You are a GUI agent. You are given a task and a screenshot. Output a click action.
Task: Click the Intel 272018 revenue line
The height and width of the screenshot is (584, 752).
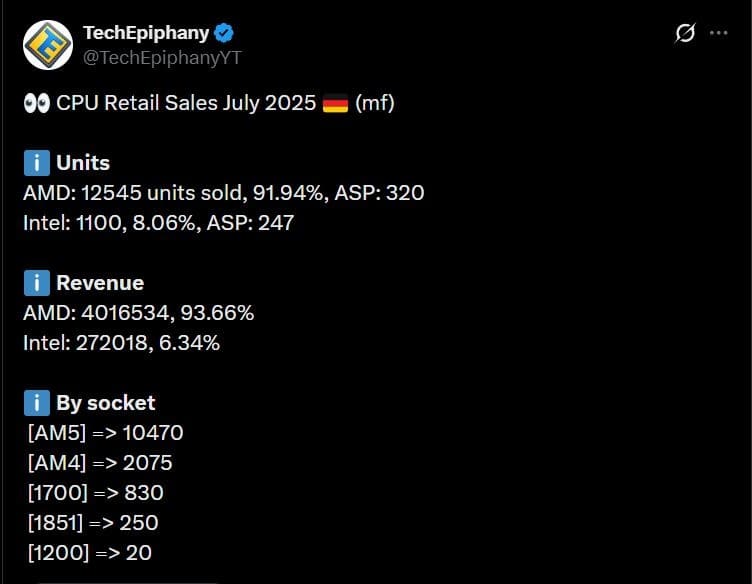pyautogui.click(x=121, y=343)
